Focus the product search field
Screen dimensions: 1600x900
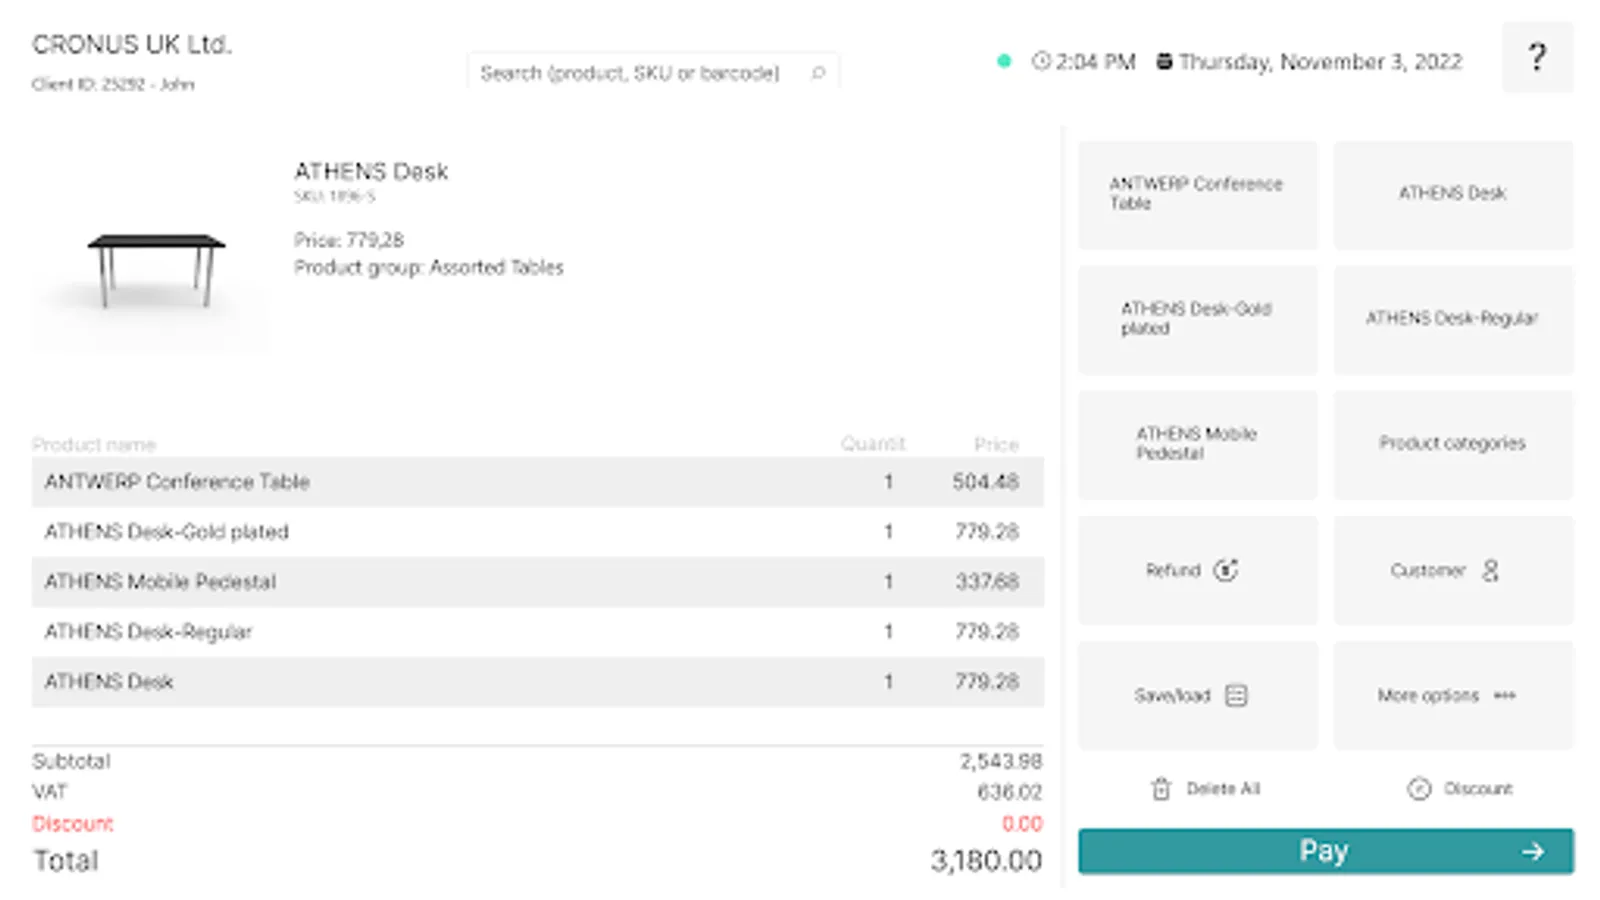[x=630, y=73]
